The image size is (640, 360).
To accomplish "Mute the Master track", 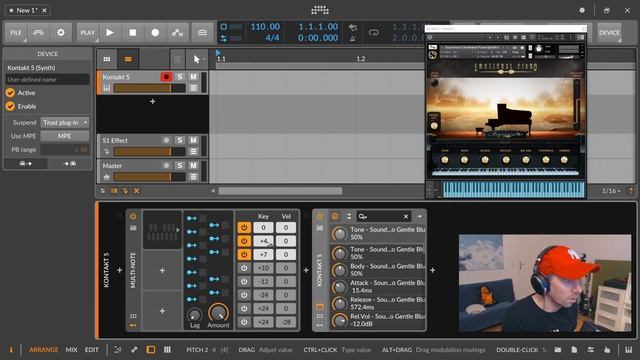I will pyautogui.click(x=193, y=165).
